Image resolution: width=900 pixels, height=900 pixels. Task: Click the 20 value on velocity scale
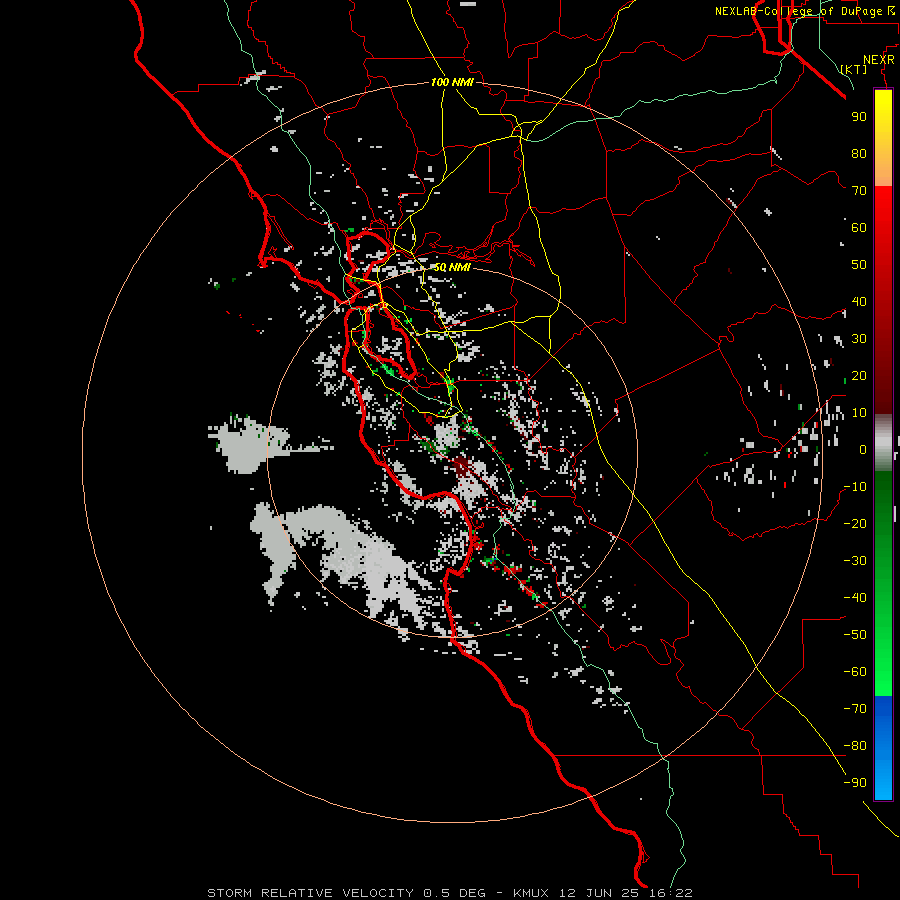859,375
